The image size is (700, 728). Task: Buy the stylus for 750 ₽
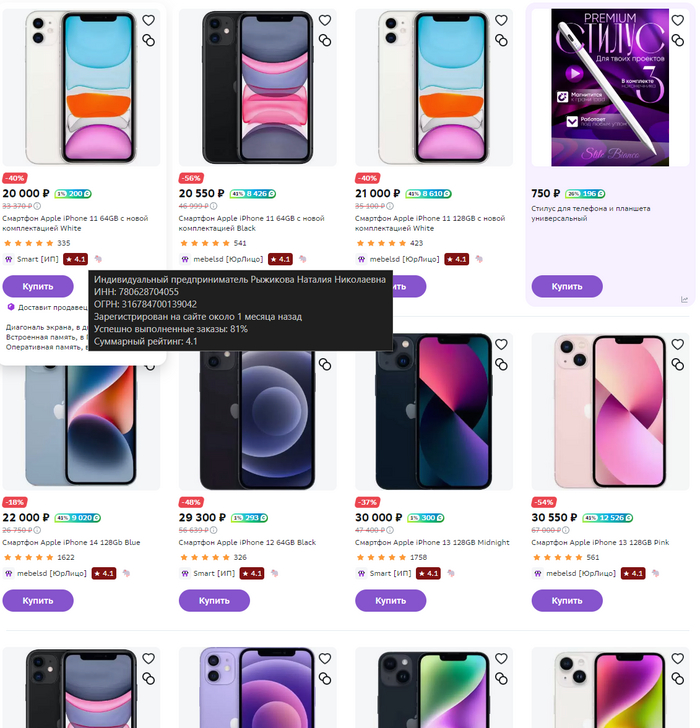coord(567,286)
